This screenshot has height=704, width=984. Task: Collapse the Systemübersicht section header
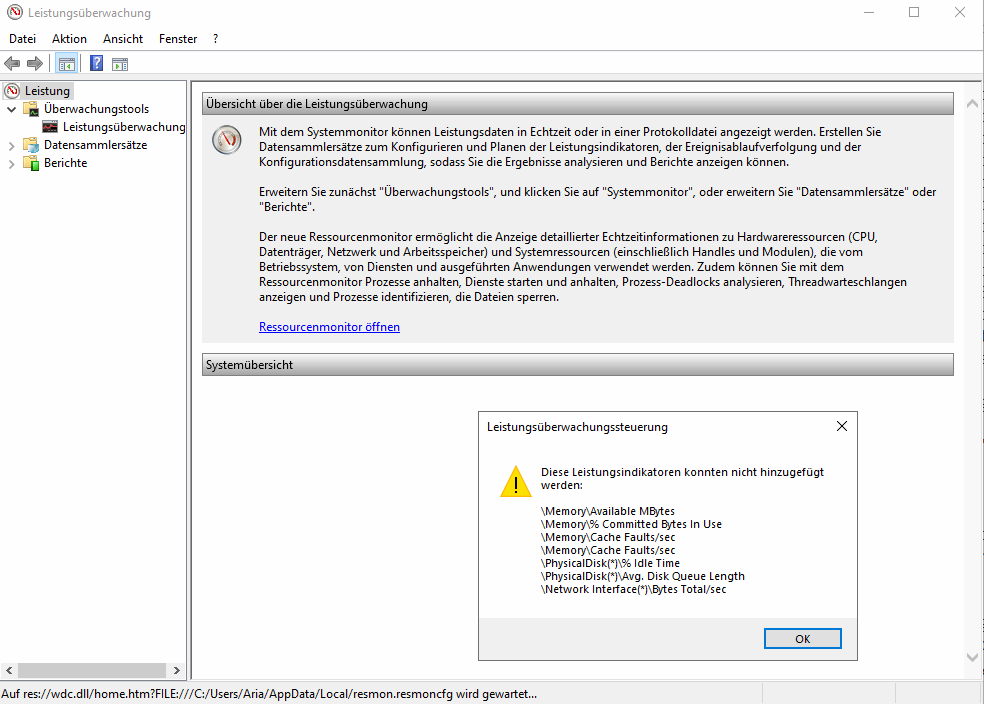(x=577, y=365)
